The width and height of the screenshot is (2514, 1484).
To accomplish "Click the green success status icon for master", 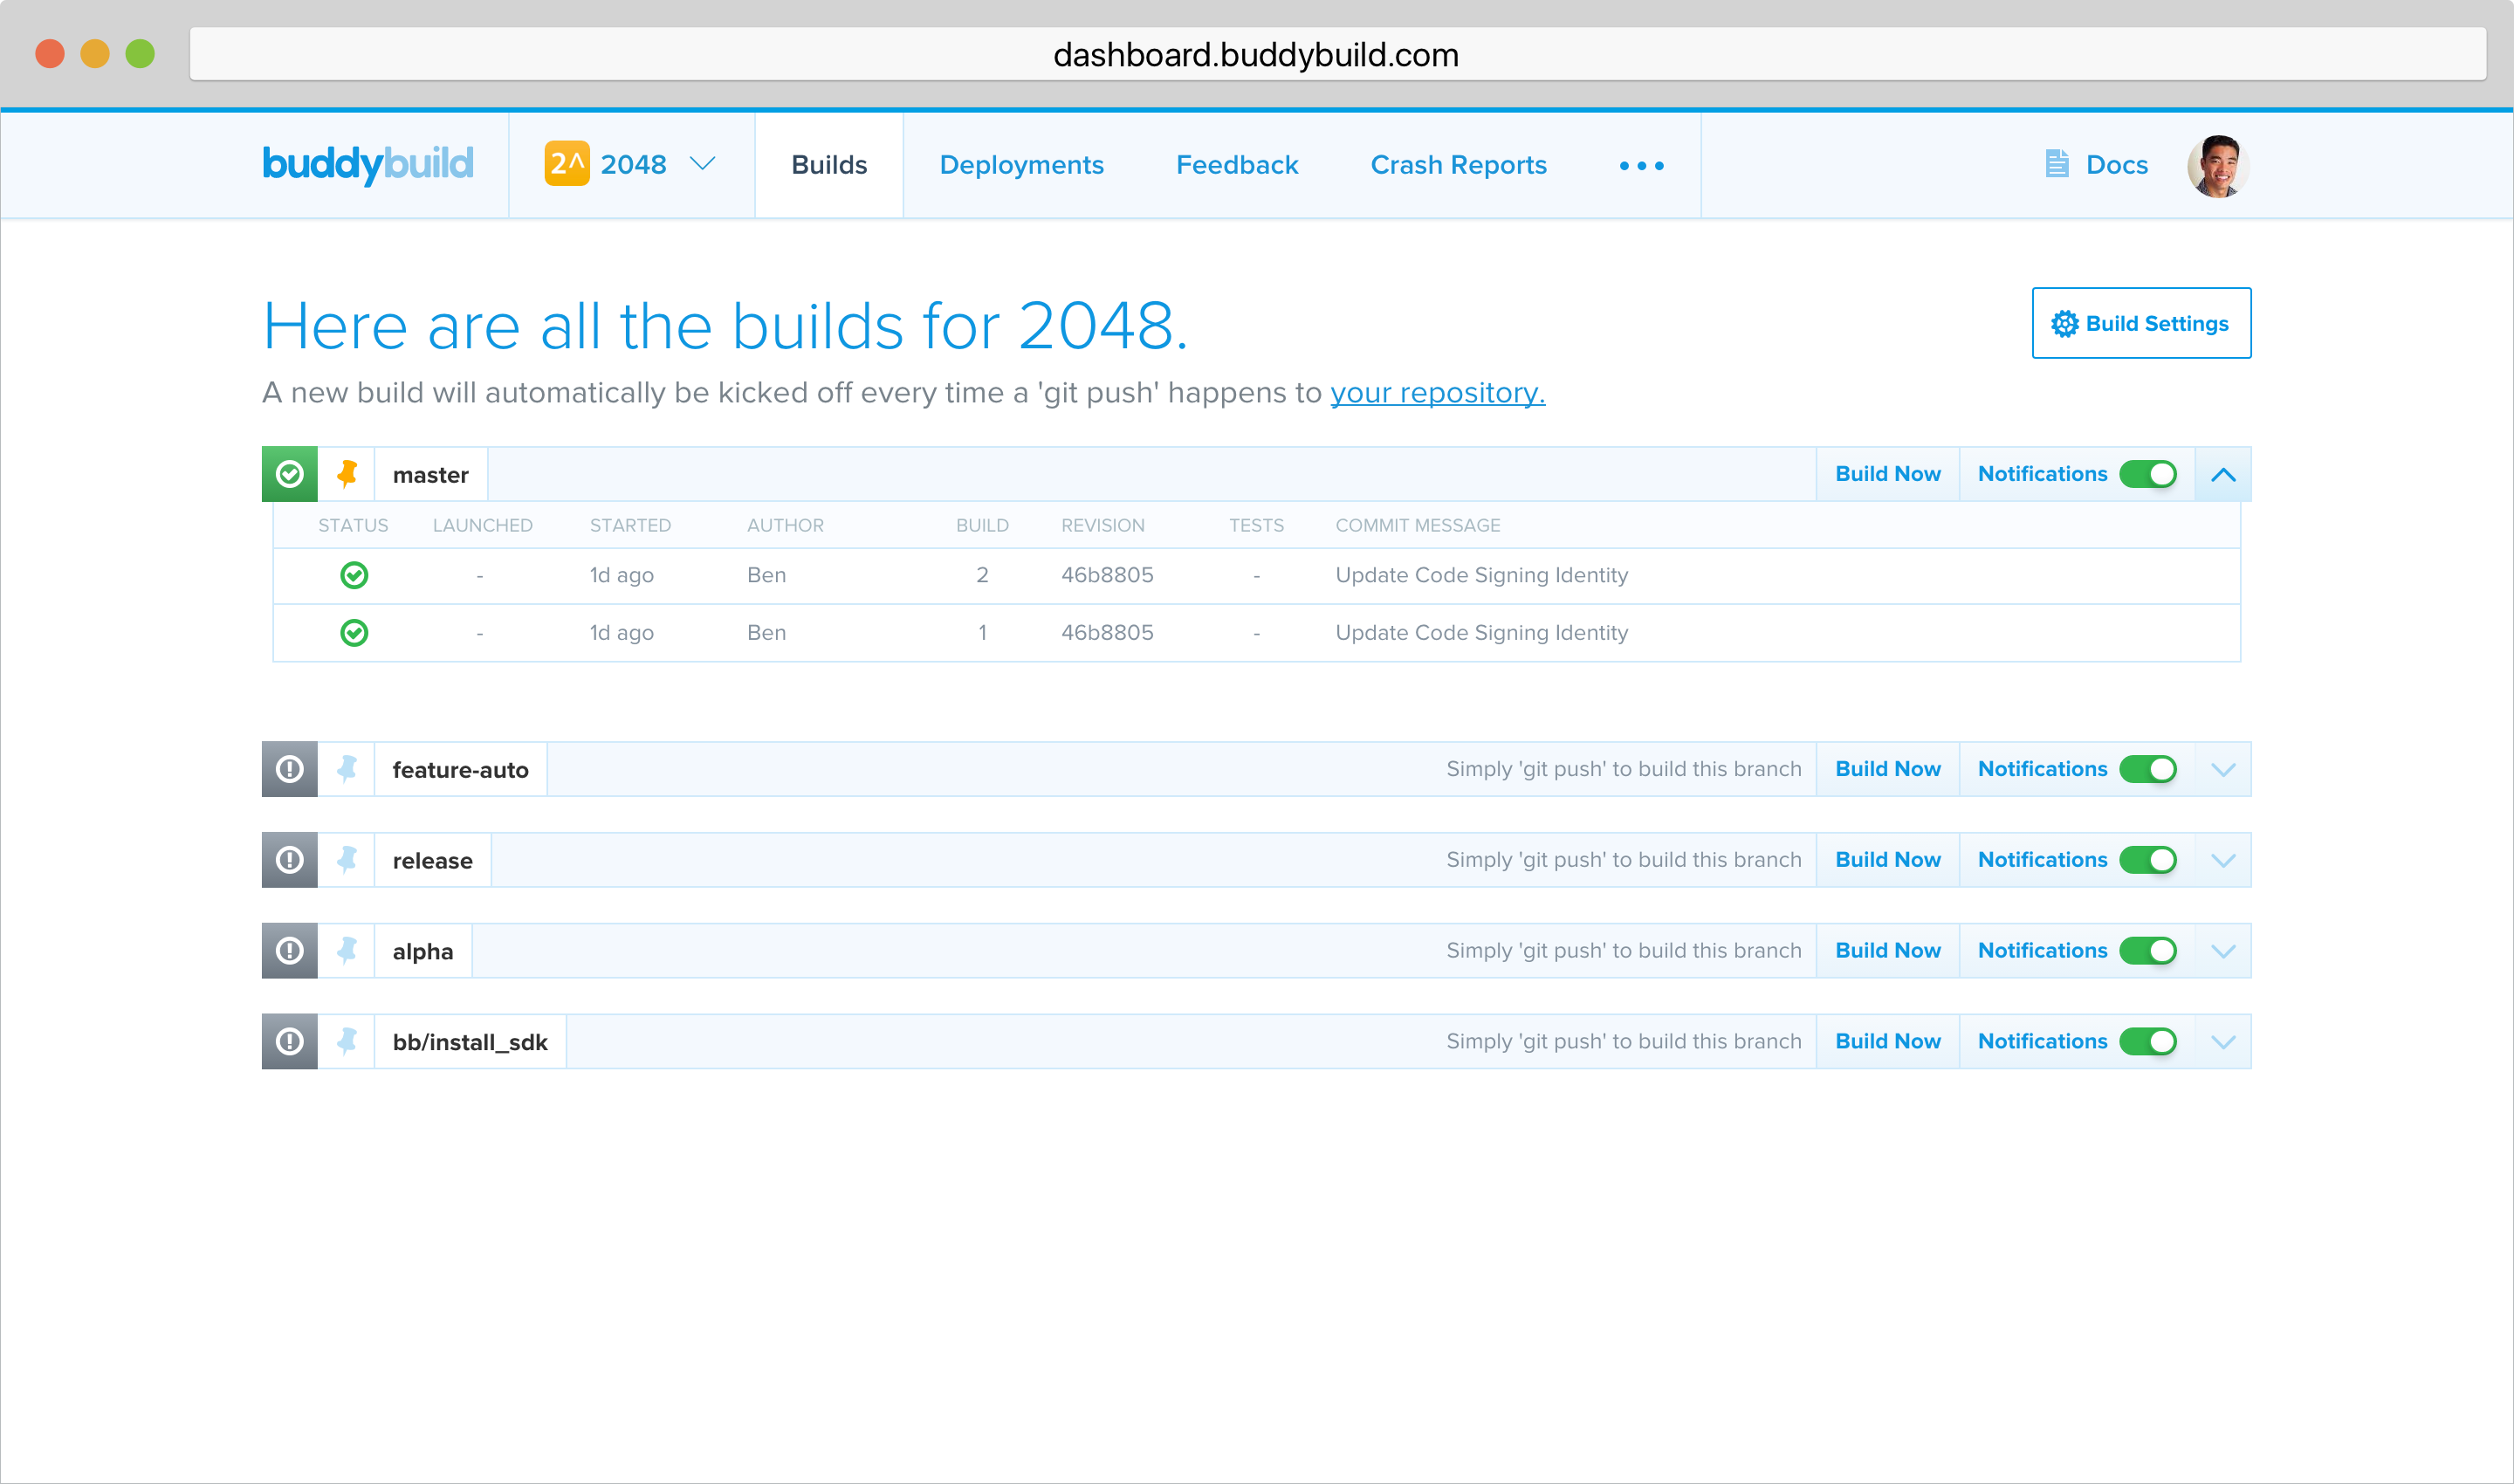I will [x=290, y=474].
